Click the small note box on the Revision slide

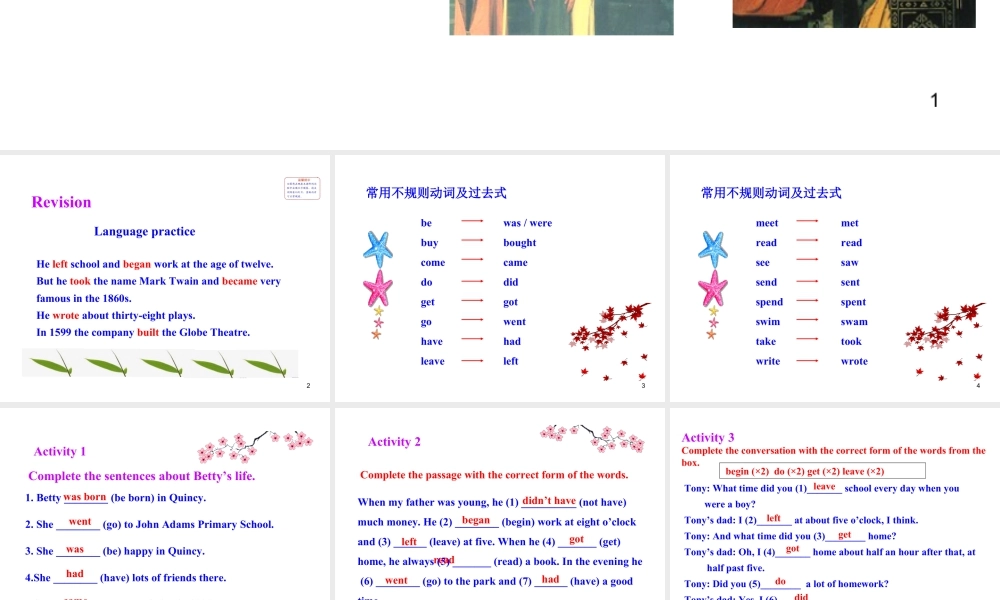(302, 189)
